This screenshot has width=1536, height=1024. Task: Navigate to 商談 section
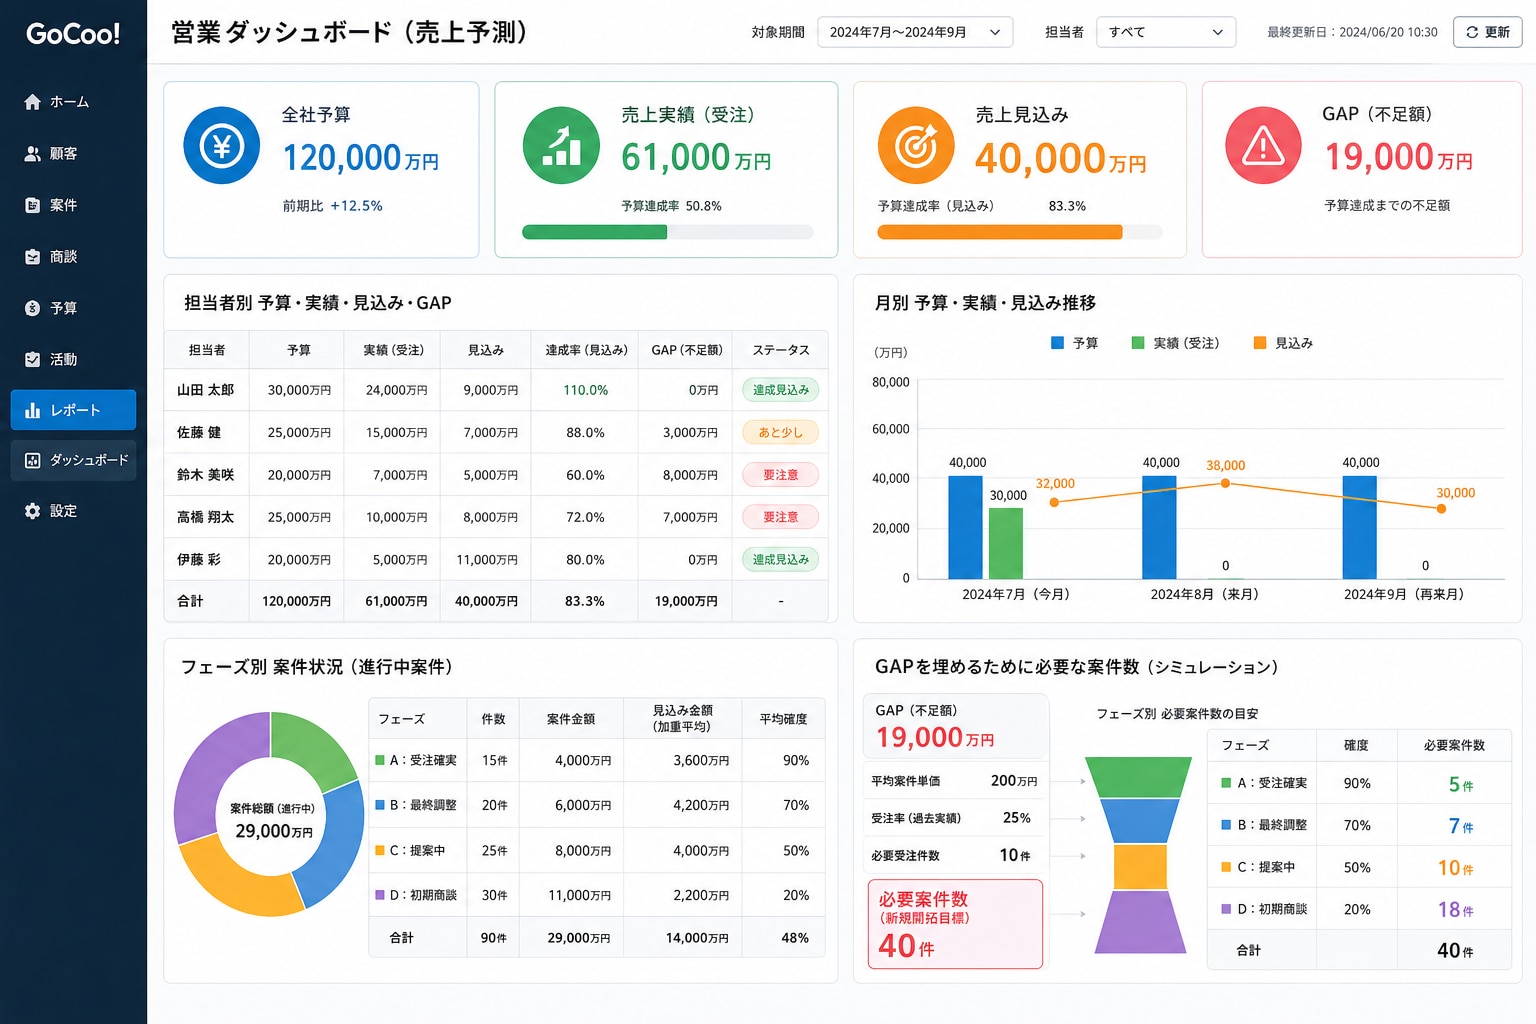pyautogui.click(x=73, y=257)
